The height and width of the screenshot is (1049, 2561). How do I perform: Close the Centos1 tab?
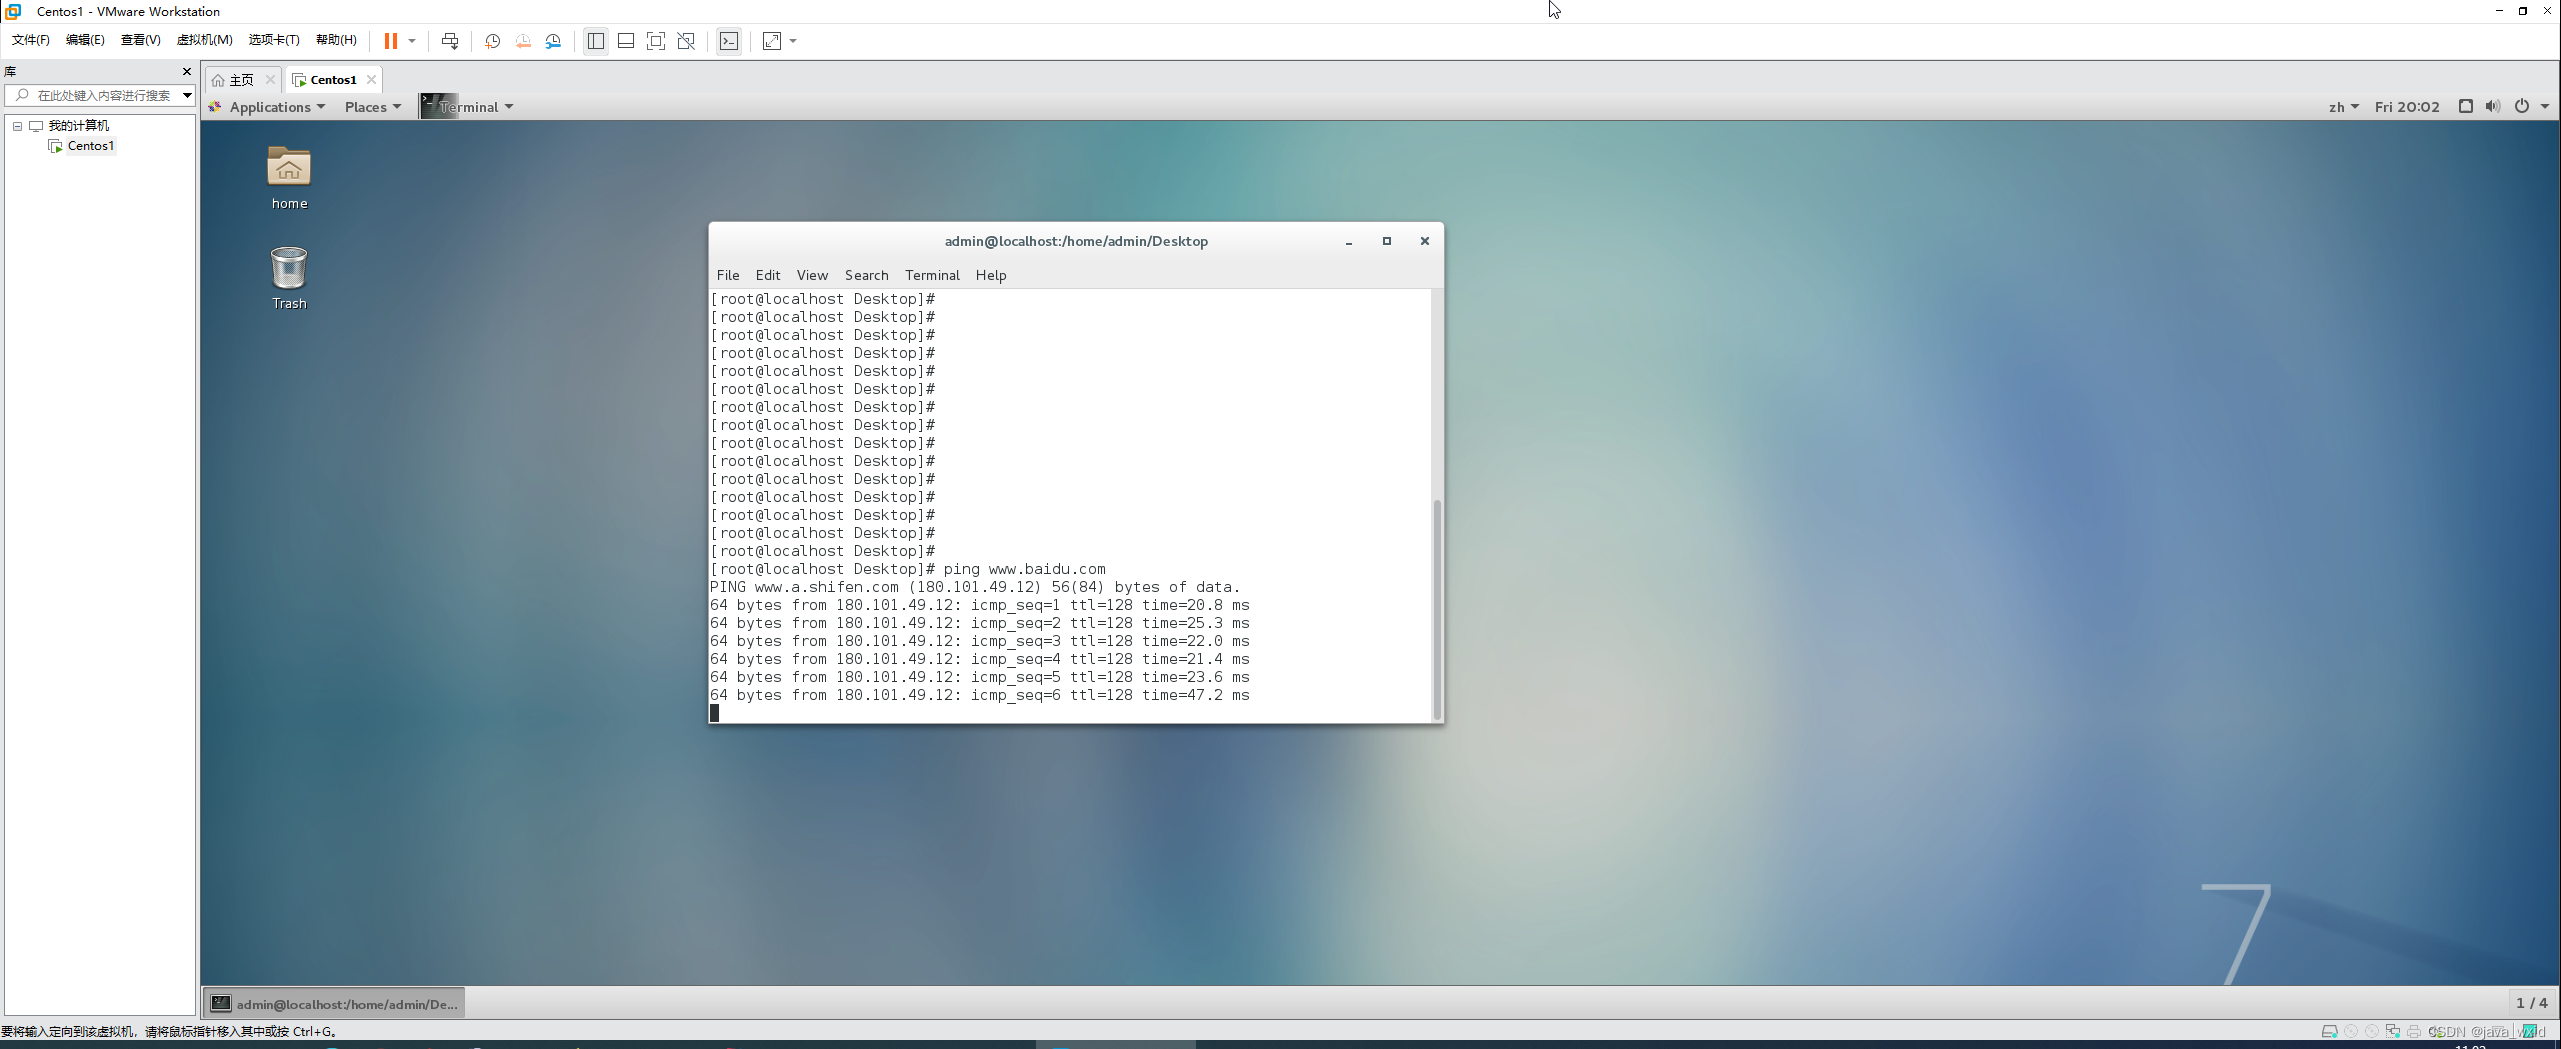[x=371, y=80]
